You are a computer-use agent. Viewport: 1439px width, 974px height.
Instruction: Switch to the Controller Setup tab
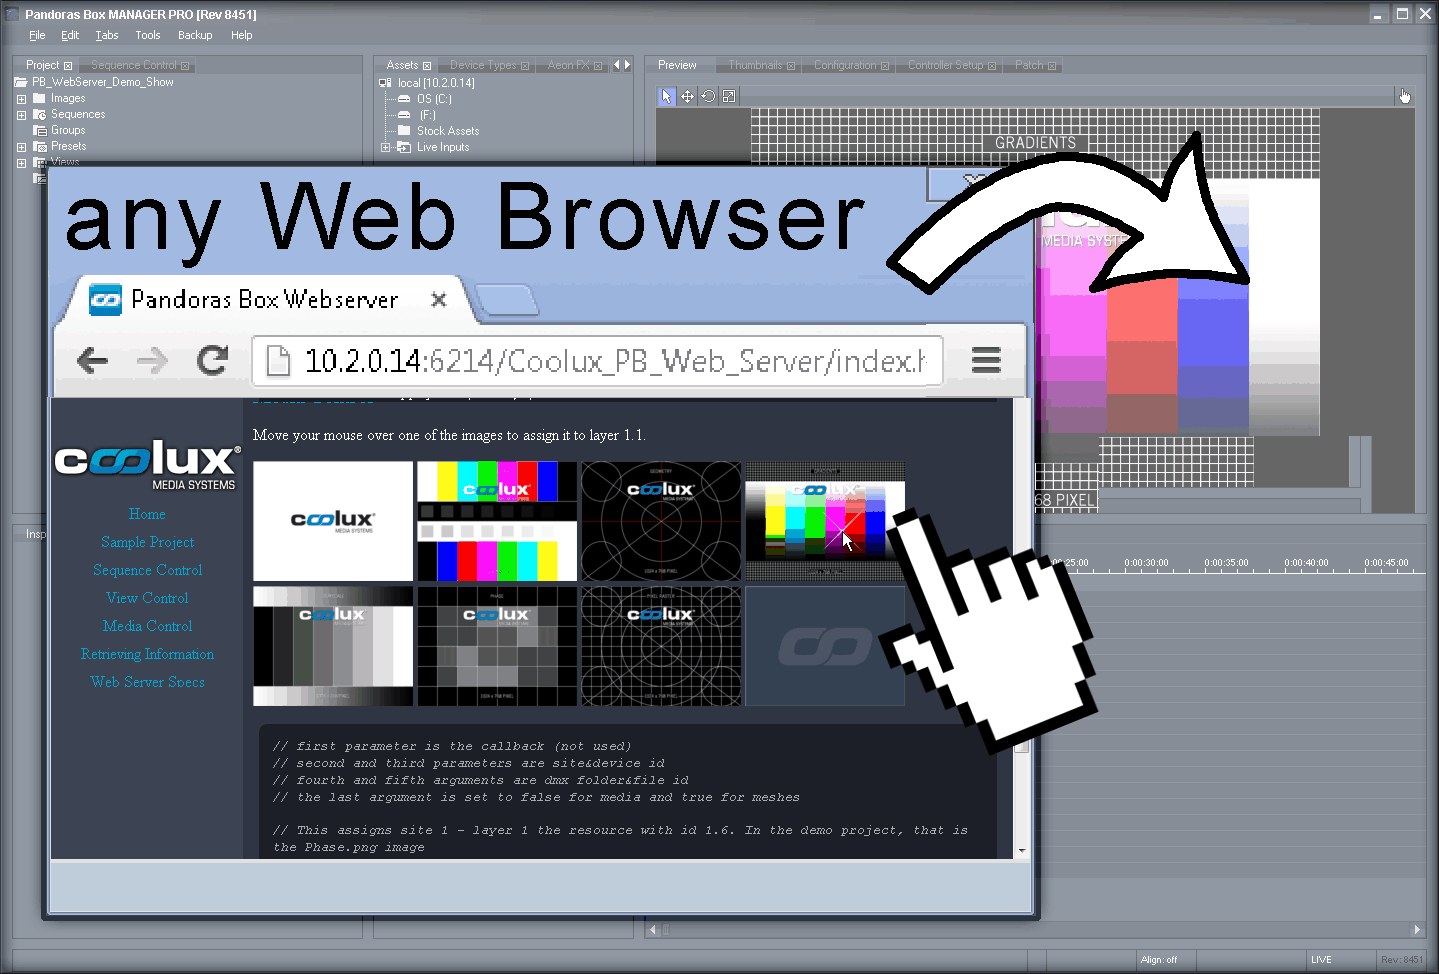coord(946,65)
